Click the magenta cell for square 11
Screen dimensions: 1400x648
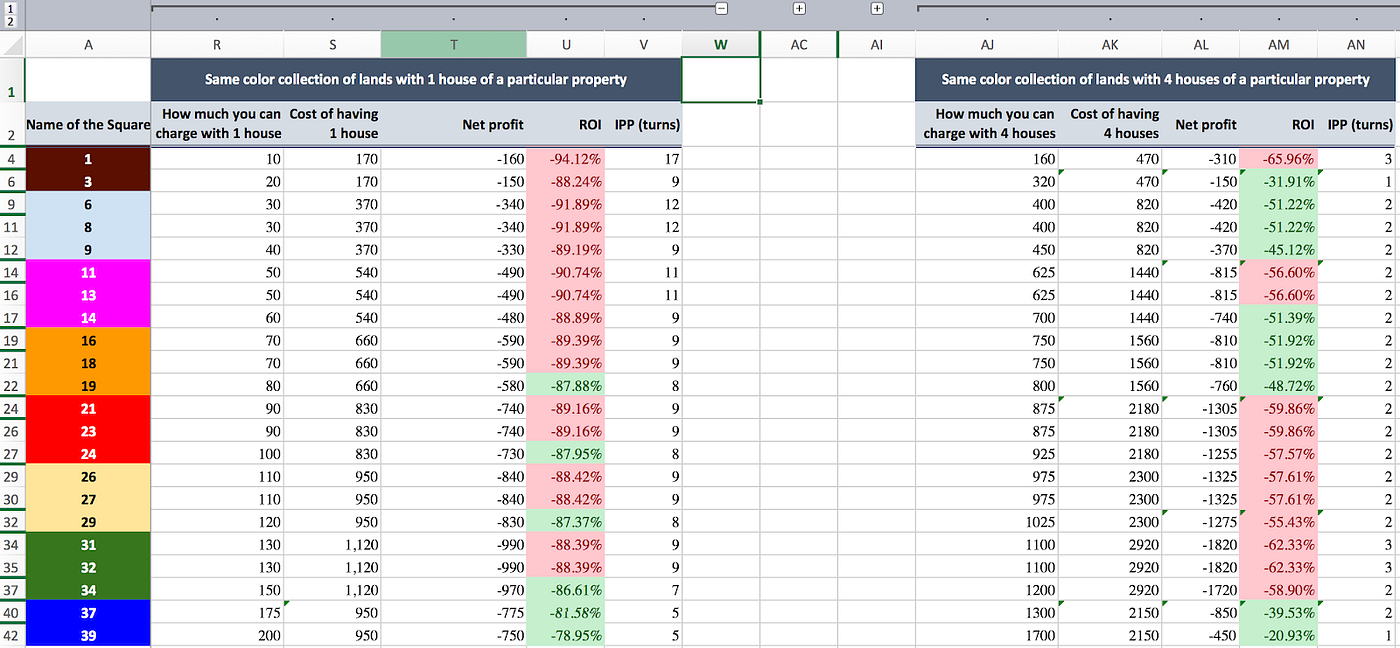[87, 272]
